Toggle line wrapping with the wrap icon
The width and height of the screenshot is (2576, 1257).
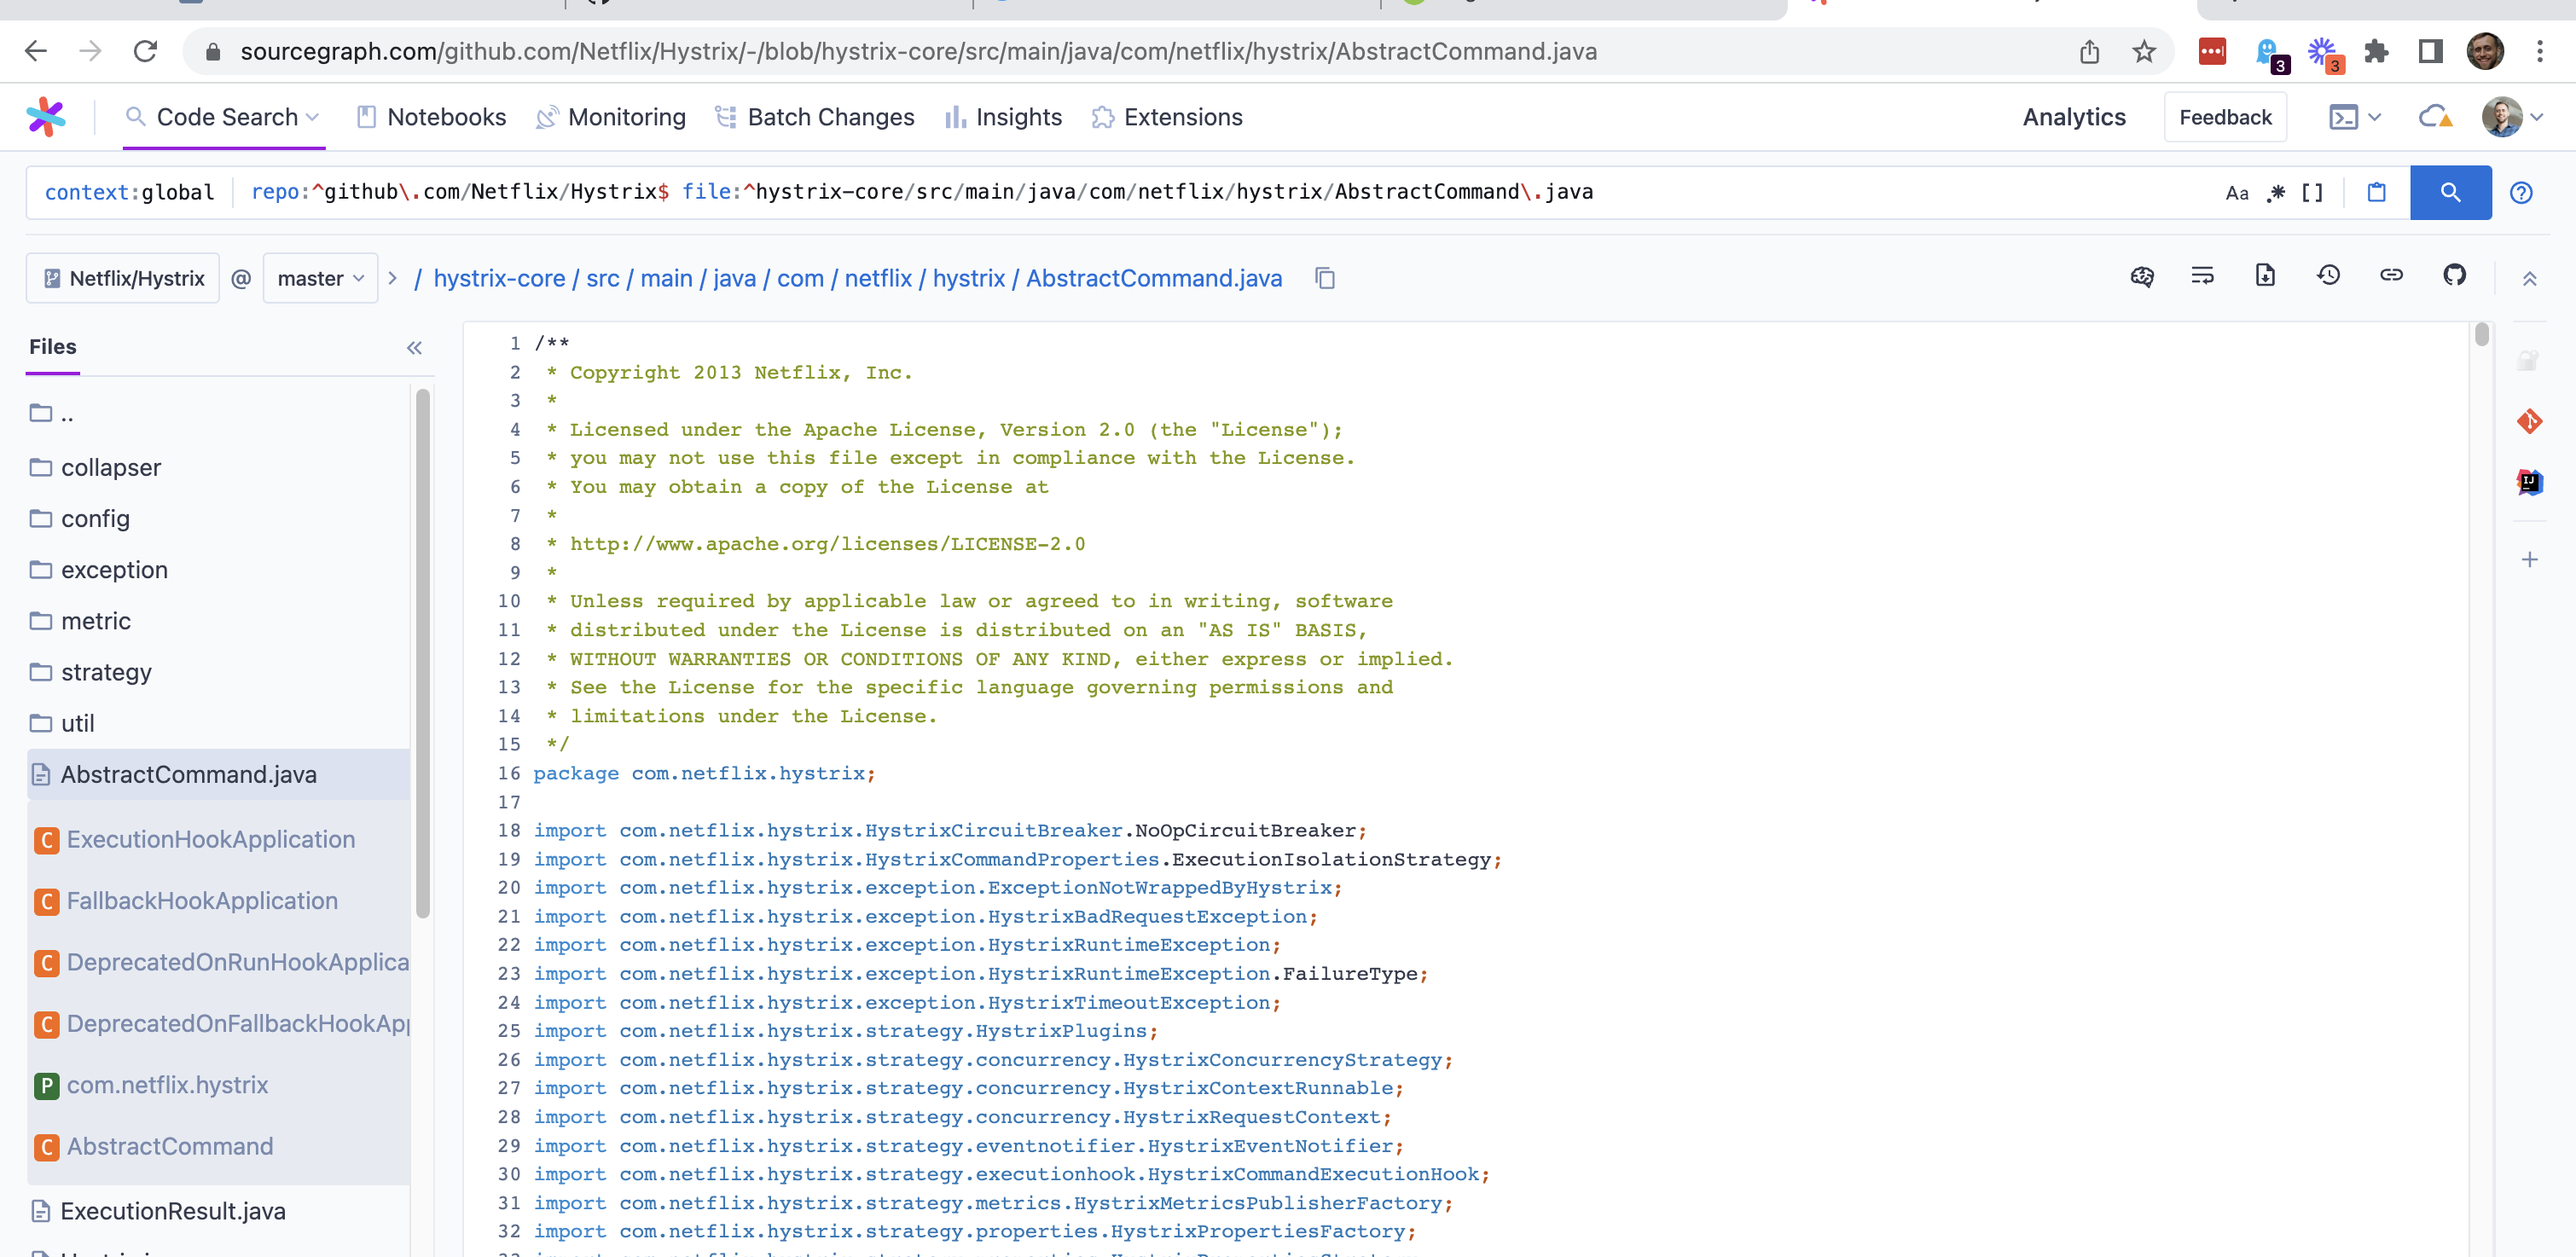pos(2202,276)
